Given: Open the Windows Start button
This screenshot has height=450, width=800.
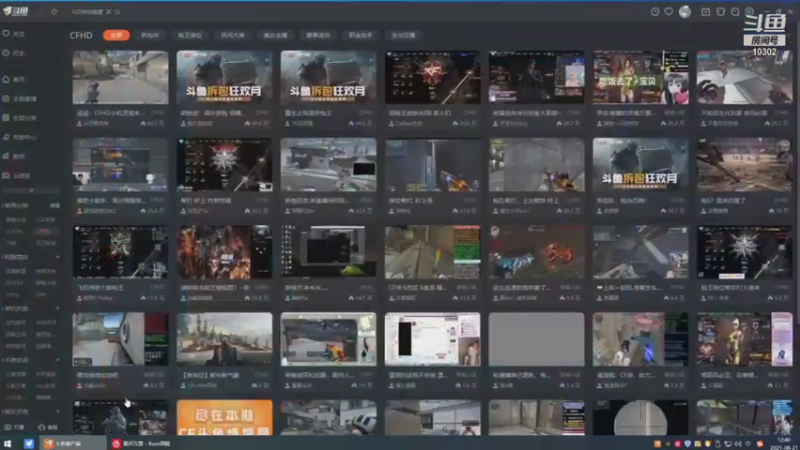Looking at the screenshot, I should click(7, 443).
